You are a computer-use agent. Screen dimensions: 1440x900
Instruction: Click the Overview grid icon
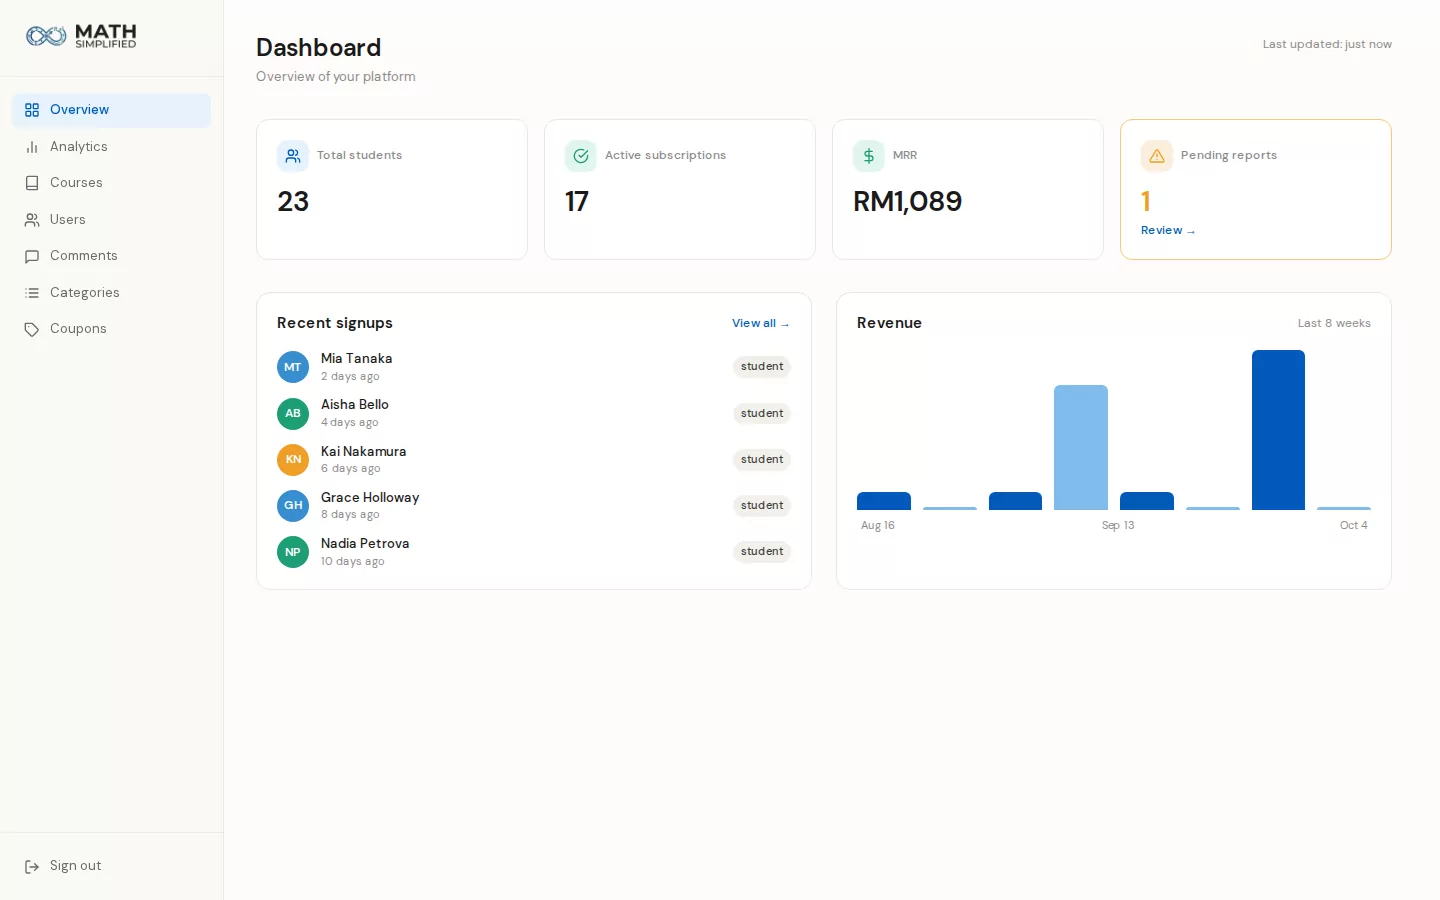(x=32, y=110)
